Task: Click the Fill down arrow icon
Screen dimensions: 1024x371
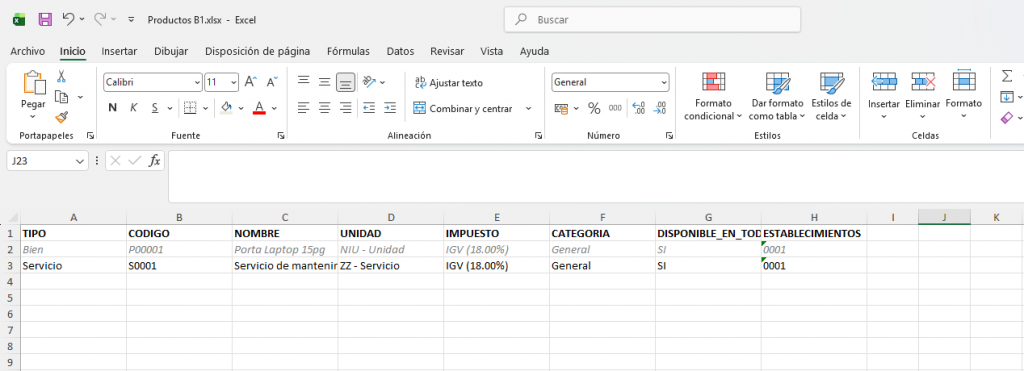Action: (x=1007, y=97)
